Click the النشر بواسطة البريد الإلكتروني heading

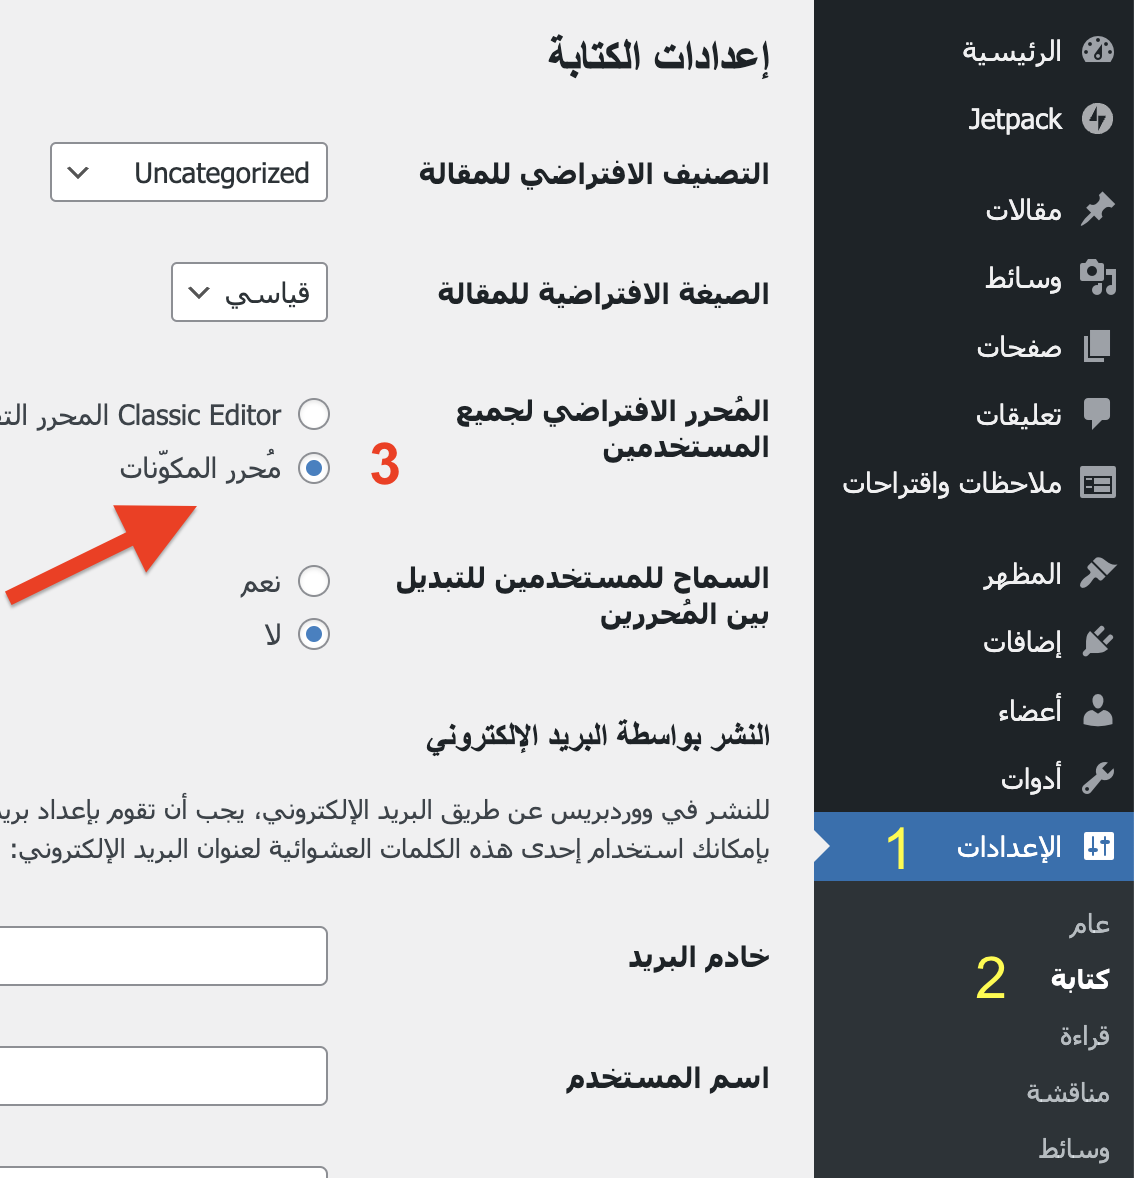[x=598, y=735]
